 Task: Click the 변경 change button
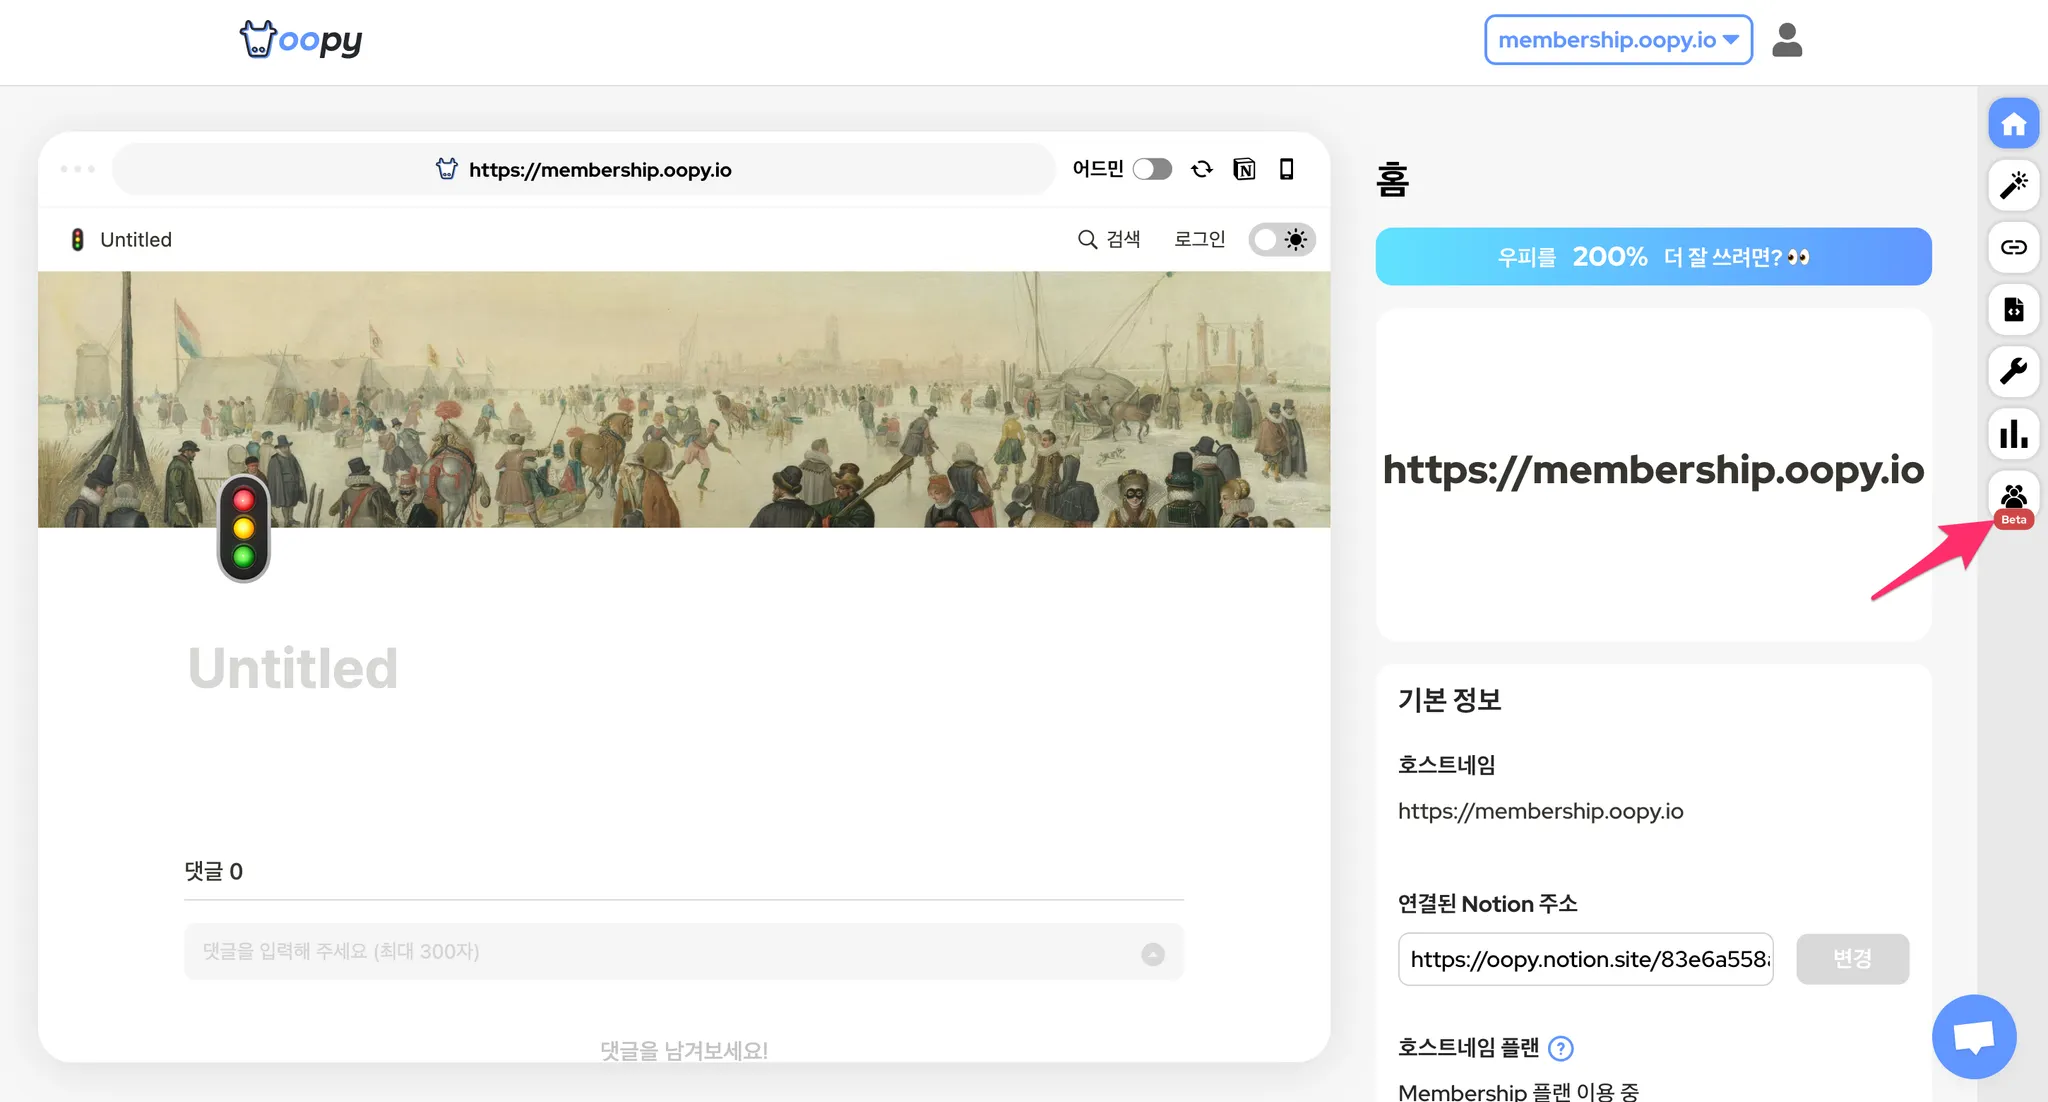click(1852, 959)
